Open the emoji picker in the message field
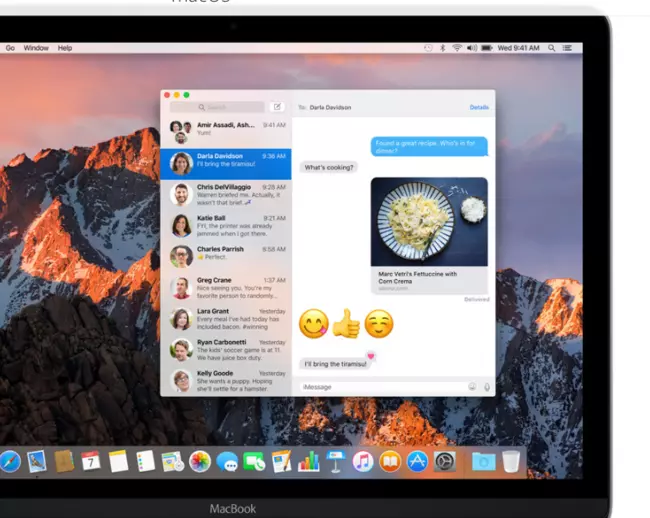This screenshot has width=650, height=518. (x=472, y=386)
